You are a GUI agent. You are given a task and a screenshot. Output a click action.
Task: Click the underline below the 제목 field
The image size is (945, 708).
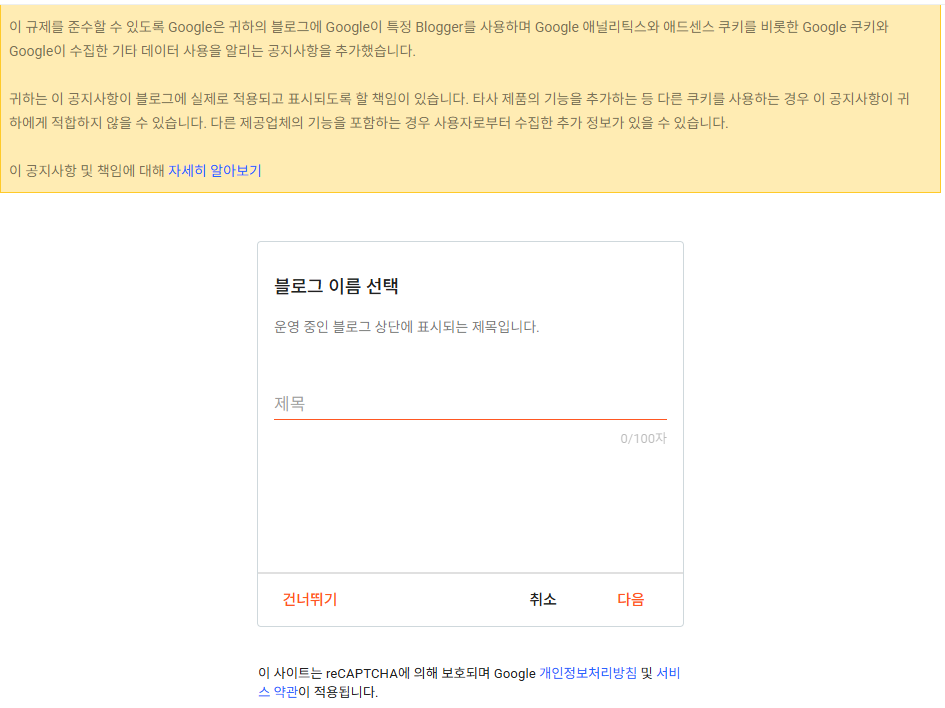coord(470,418)
